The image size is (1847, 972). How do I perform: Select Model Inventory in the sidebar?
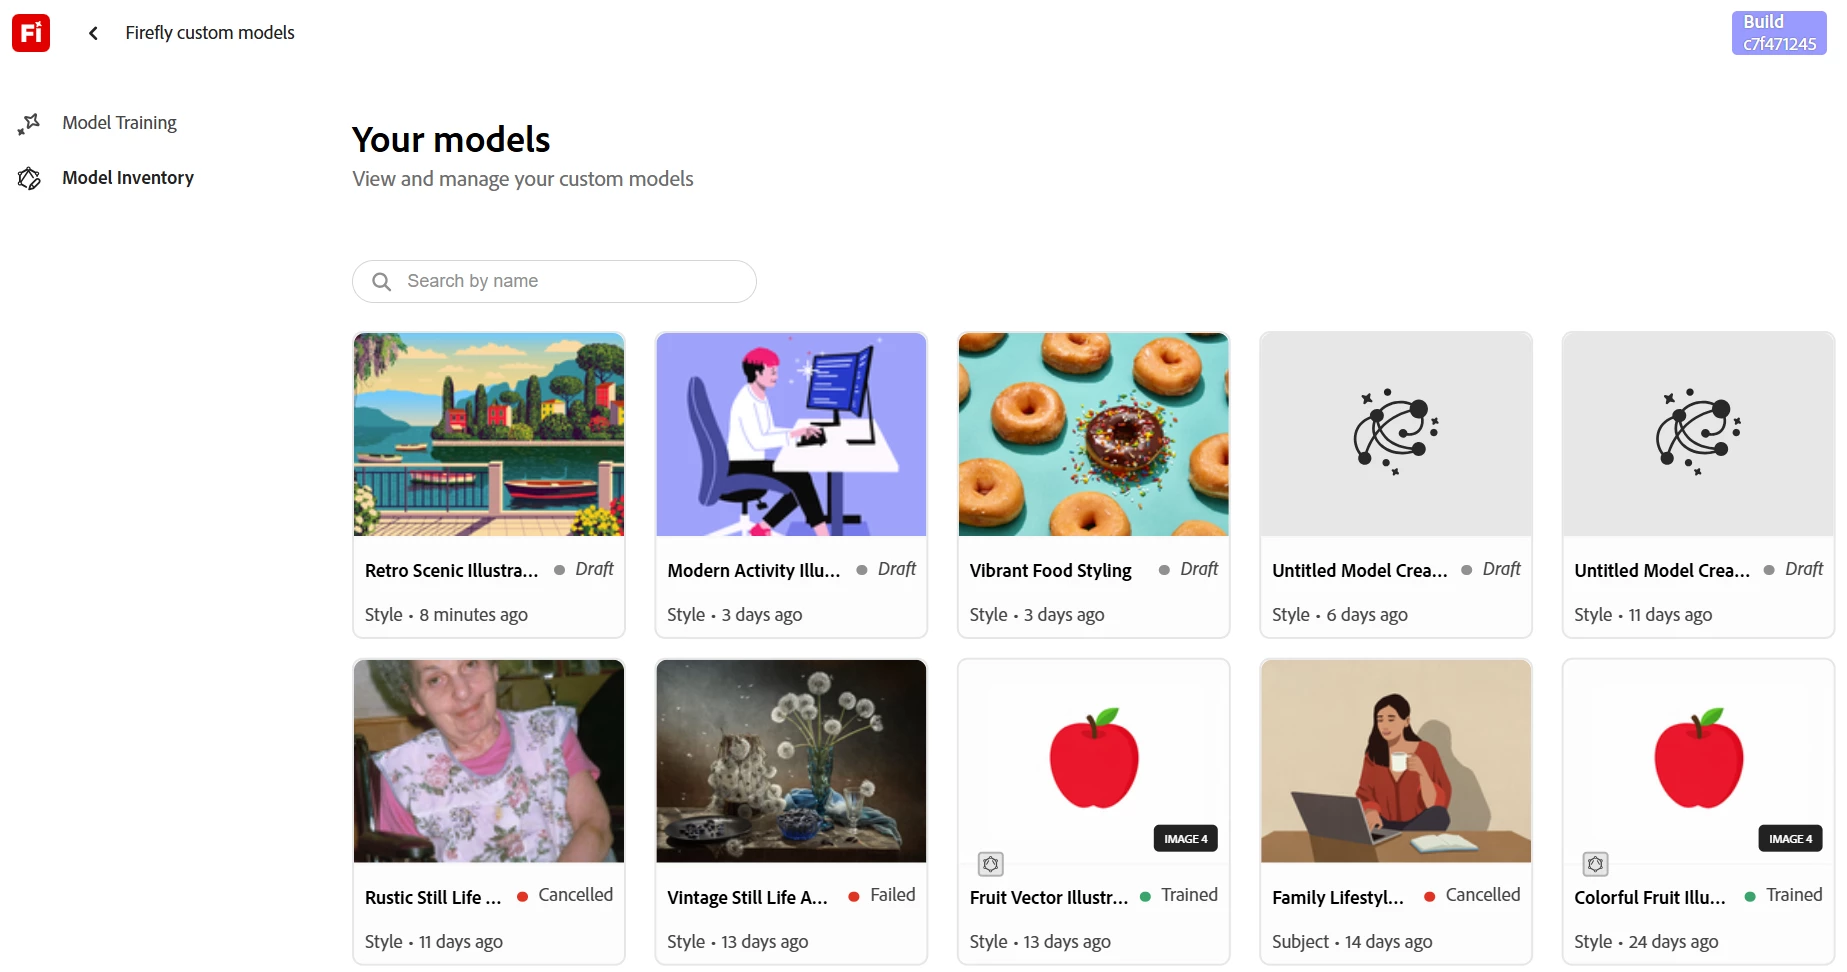[x=128, y=178]
